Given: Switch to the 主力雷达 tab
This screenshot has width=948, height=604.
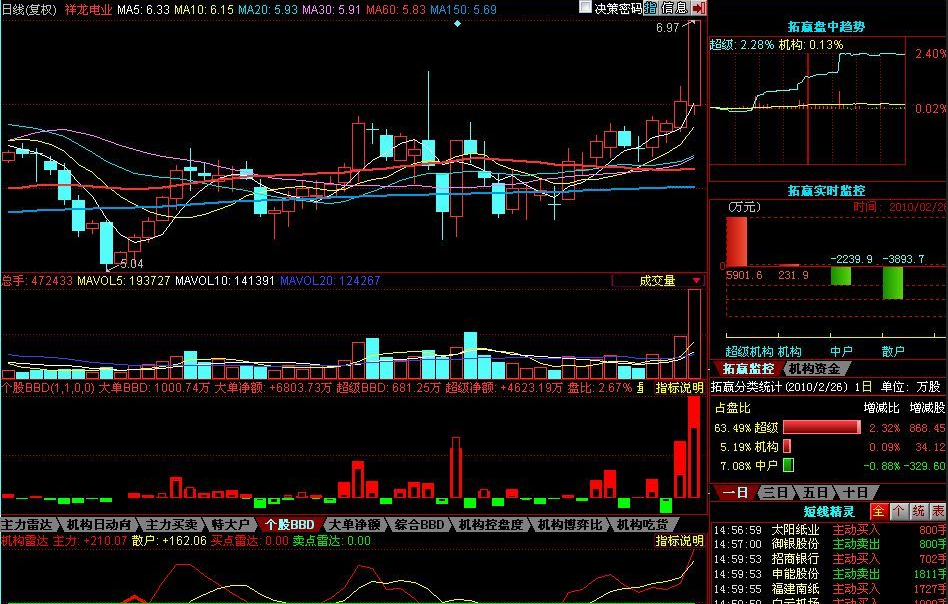Looking at the screenshot, I should pyautogui.click(x=27, y=524).
